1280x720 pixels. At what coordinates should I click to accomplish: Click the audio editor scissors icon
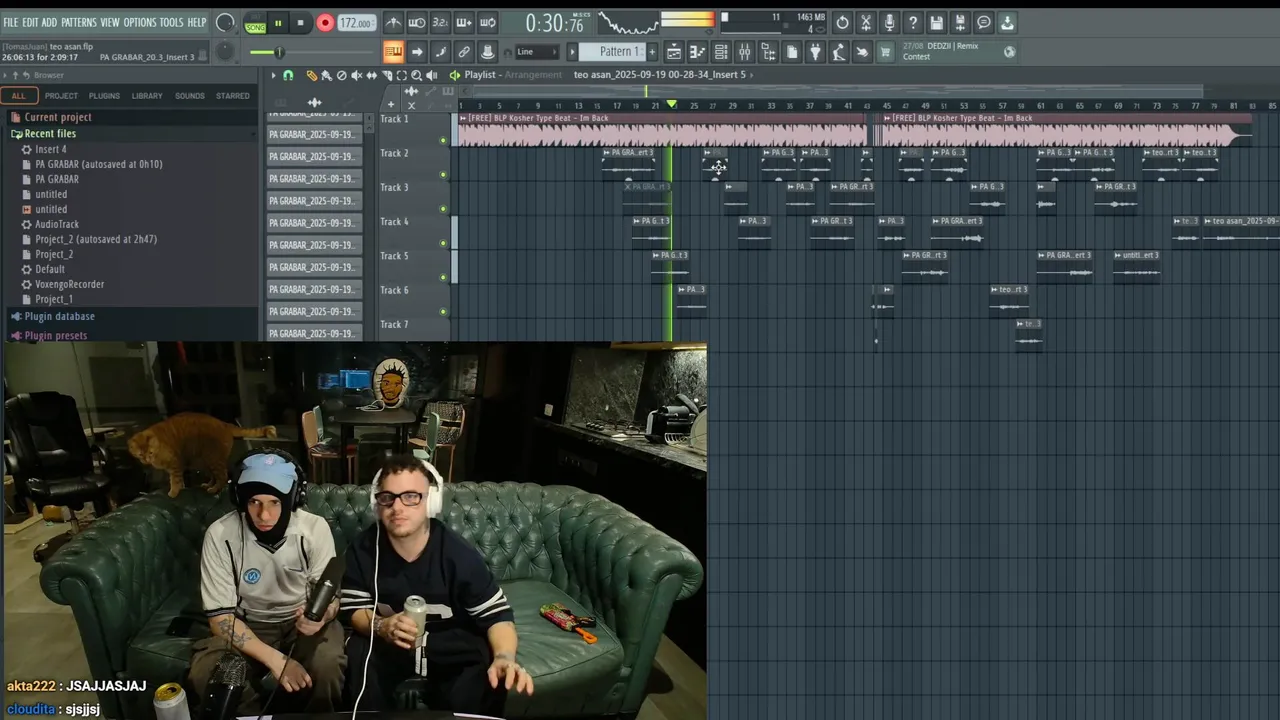(866, 22)
